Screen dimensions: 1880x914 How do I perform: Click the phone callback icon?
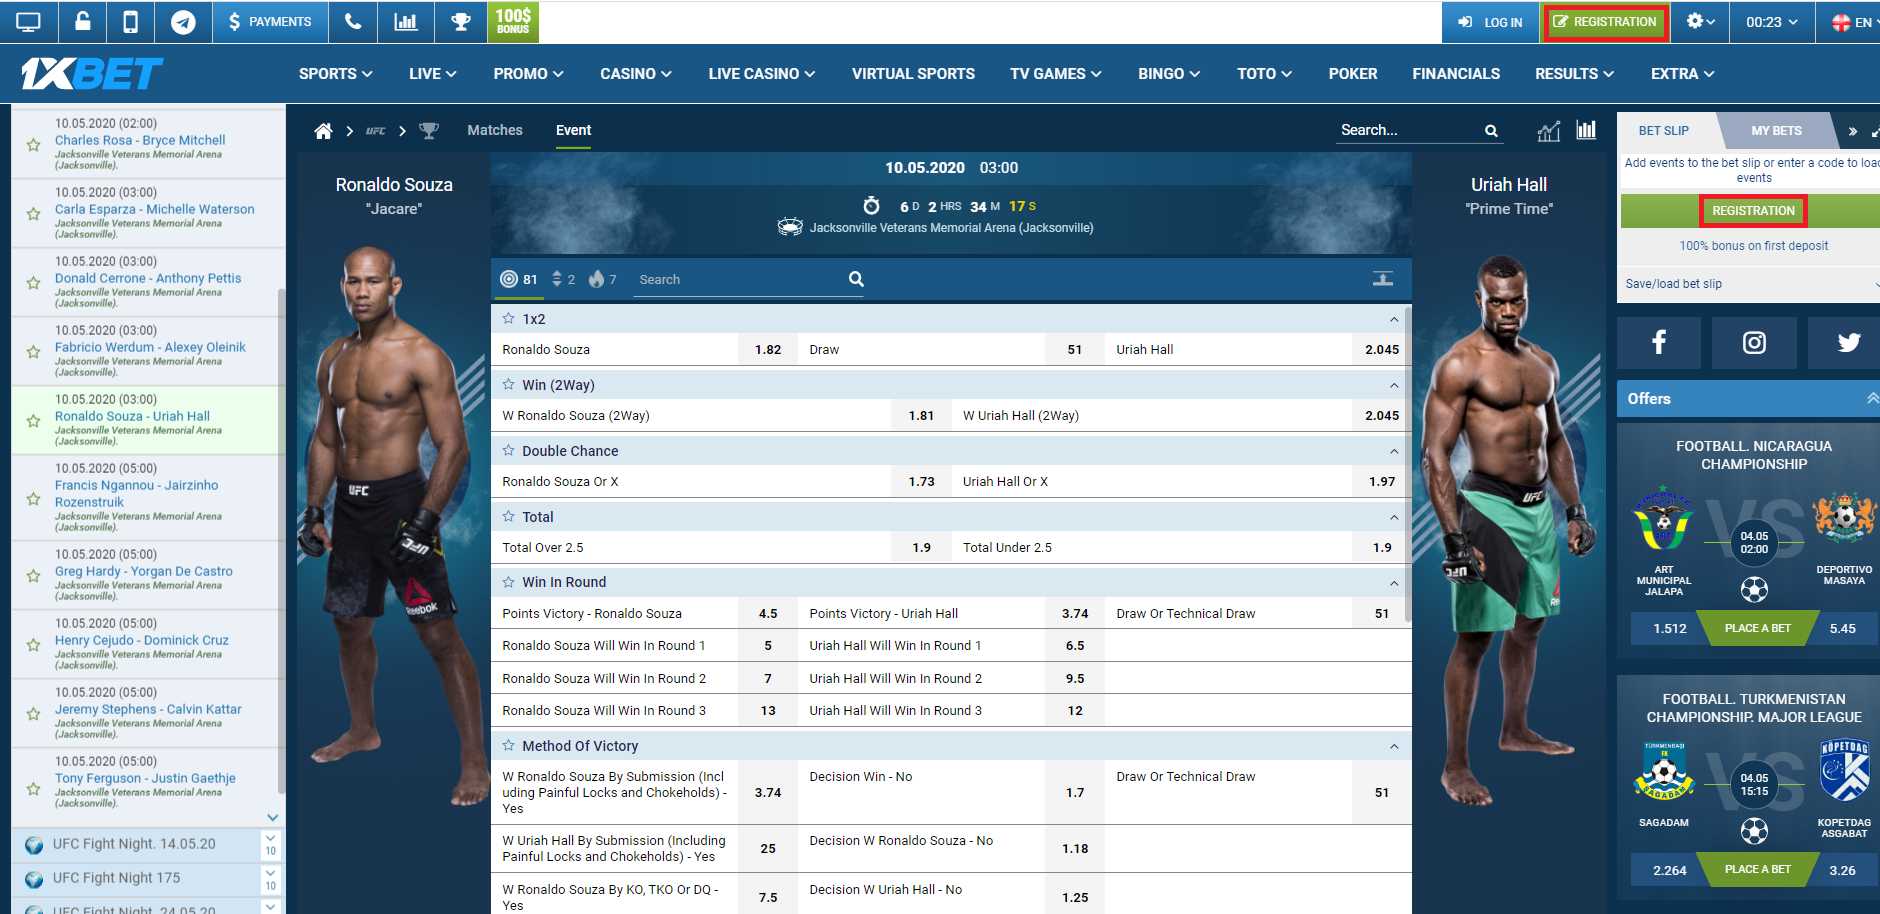(353, 22)
